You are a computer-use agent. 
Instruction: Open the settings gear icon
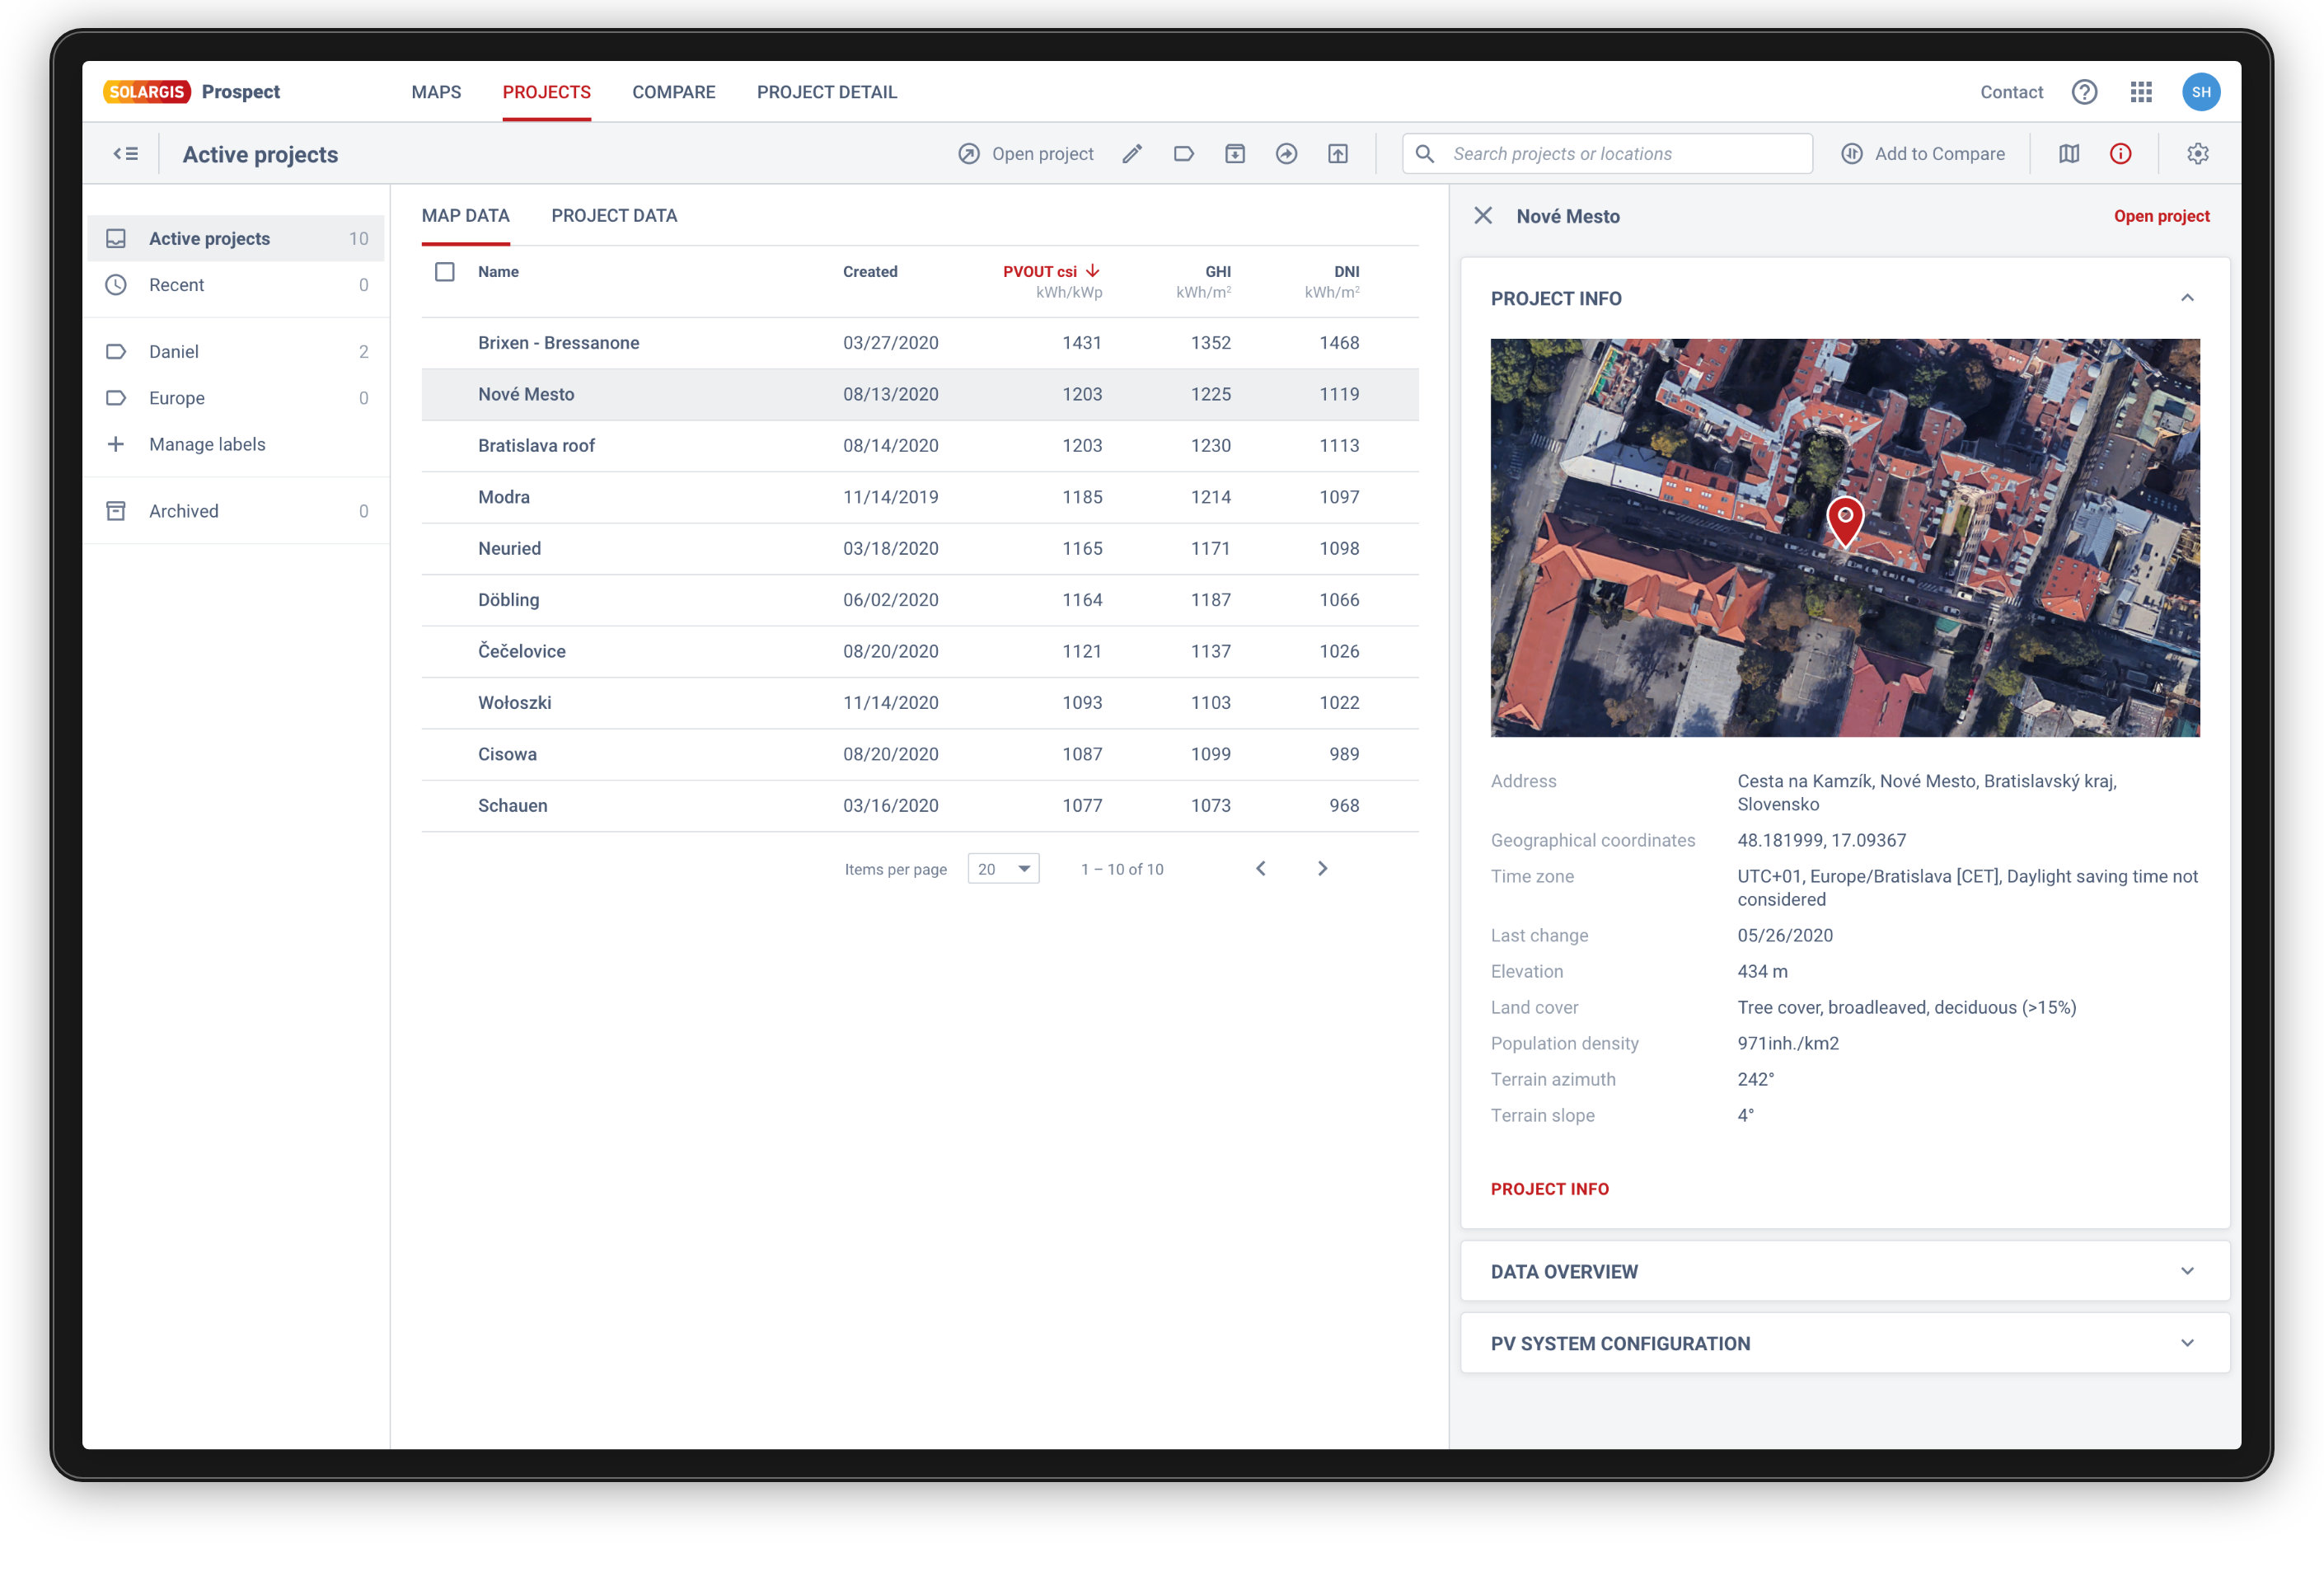pos(2198,154)
